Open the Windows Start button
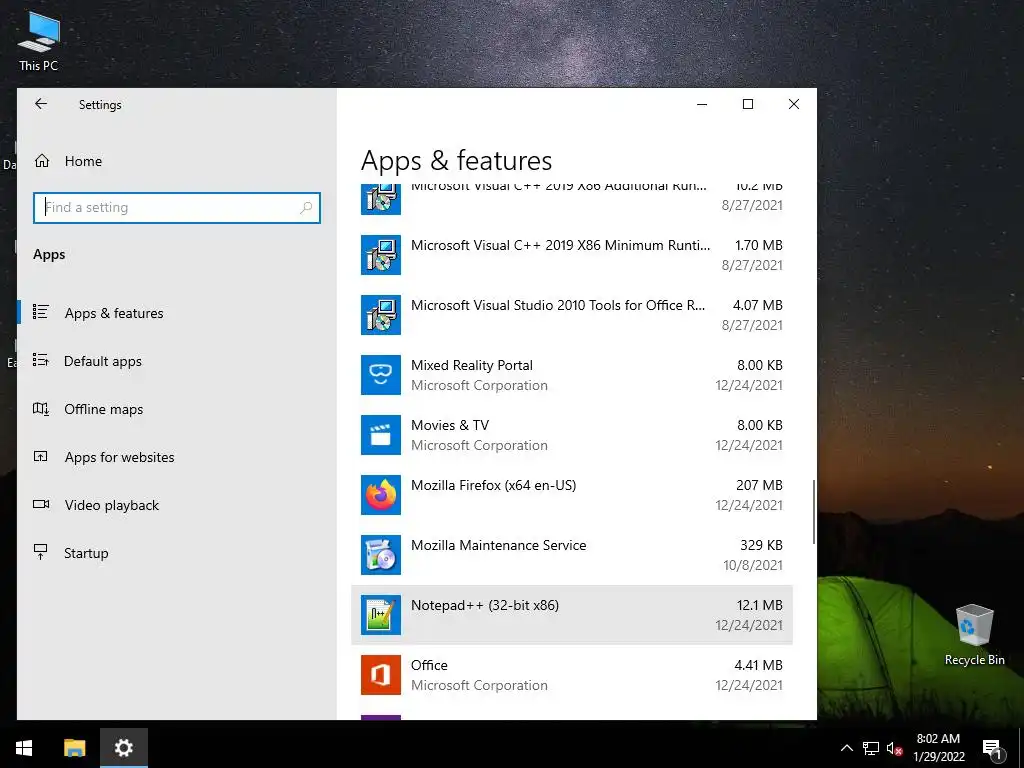Screen dimensions: 1024x768 tap(24, 748)
